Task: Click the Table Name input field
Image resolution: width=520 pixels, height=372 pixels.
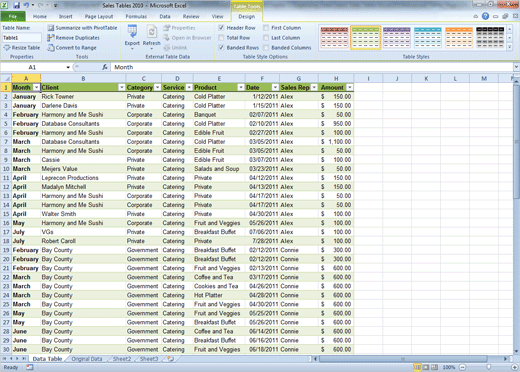Action: click(22, 38)
